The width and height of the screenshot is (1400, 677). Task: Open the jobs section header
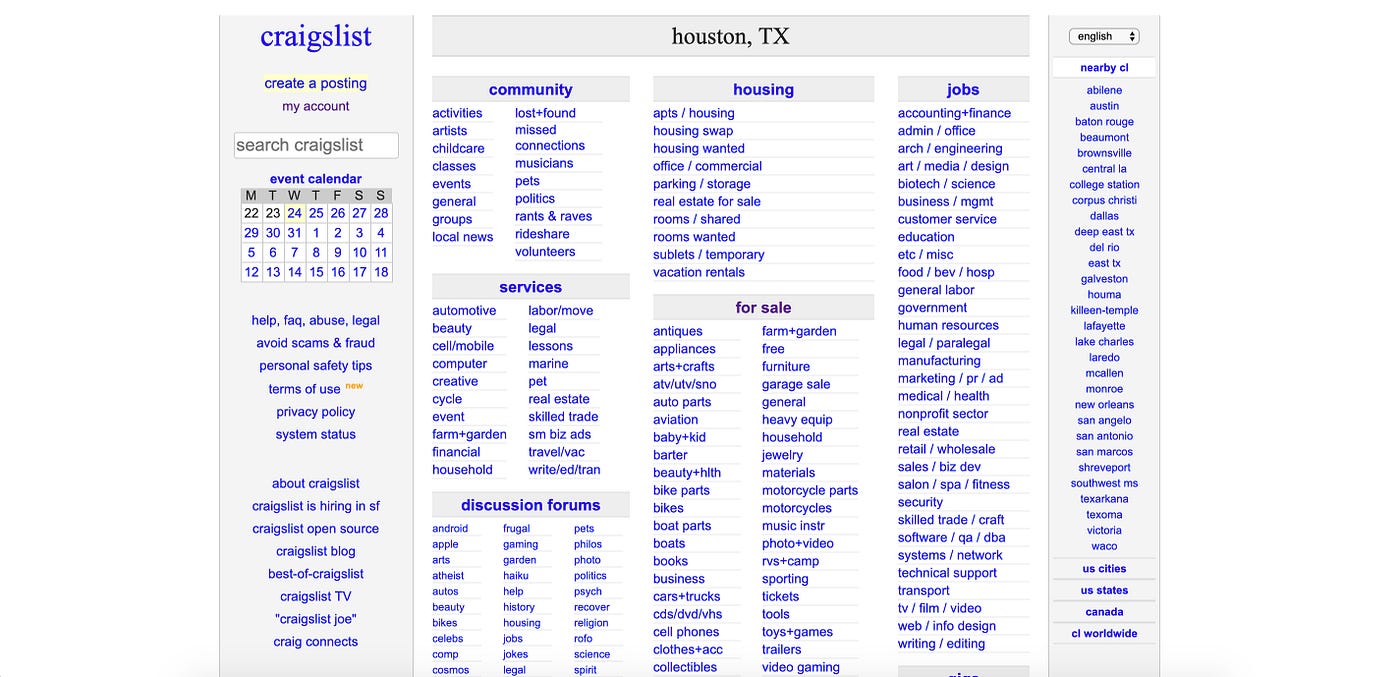pos(963,89)
